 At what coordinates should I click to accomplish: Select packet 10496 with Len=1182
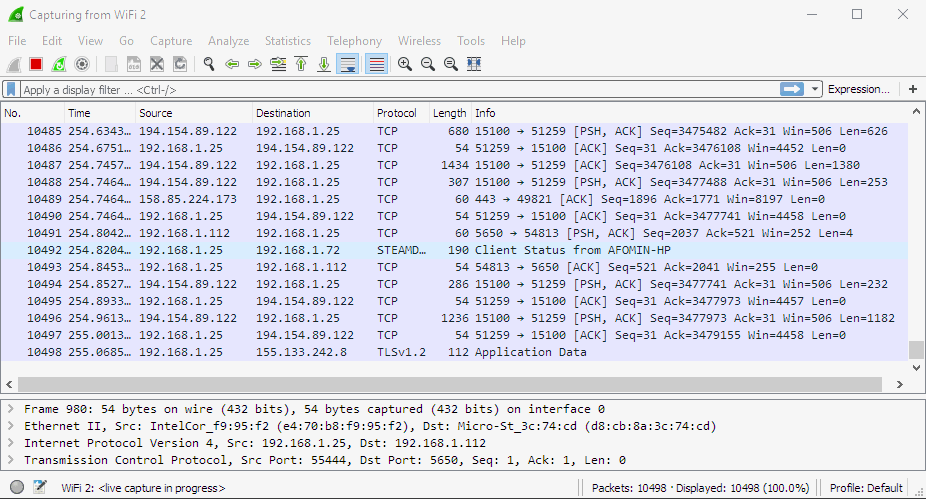coord(454,318)
